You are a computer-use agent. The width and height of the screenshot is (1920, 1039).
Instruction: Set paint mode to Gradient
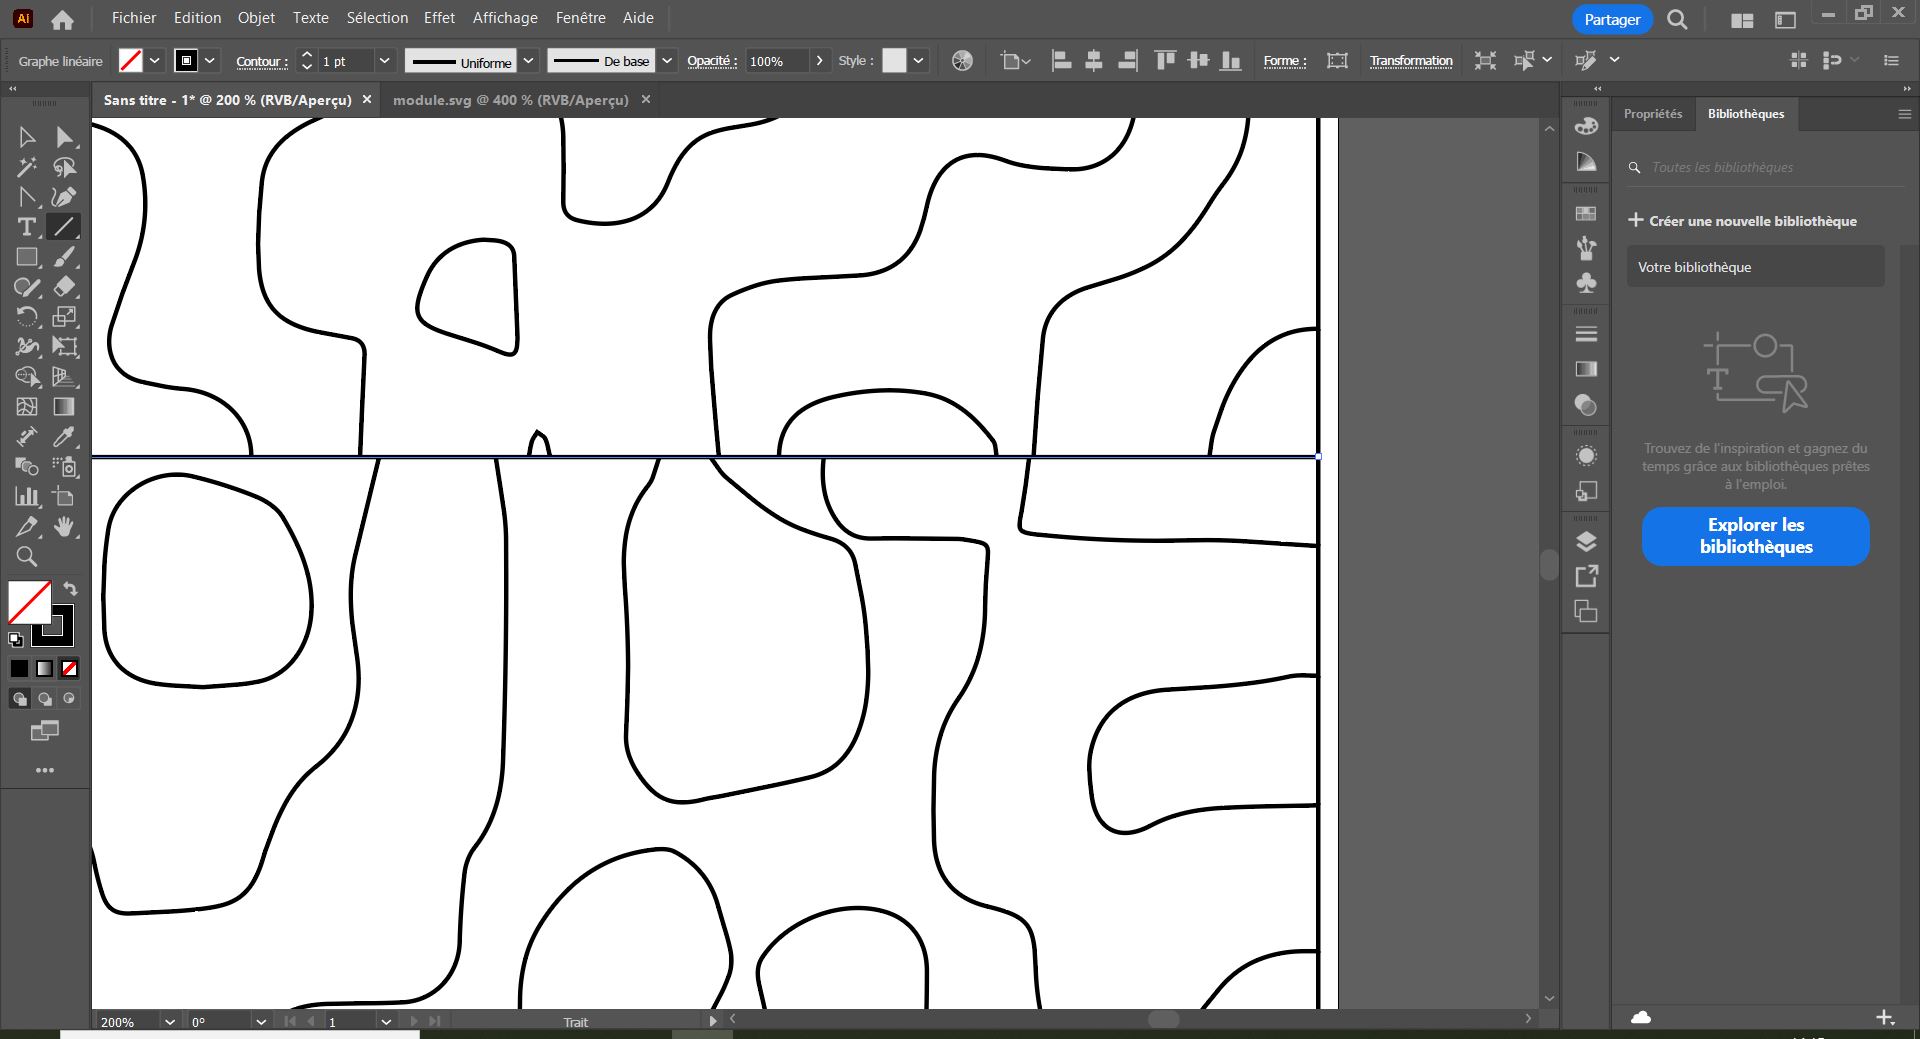pos(45,668)
